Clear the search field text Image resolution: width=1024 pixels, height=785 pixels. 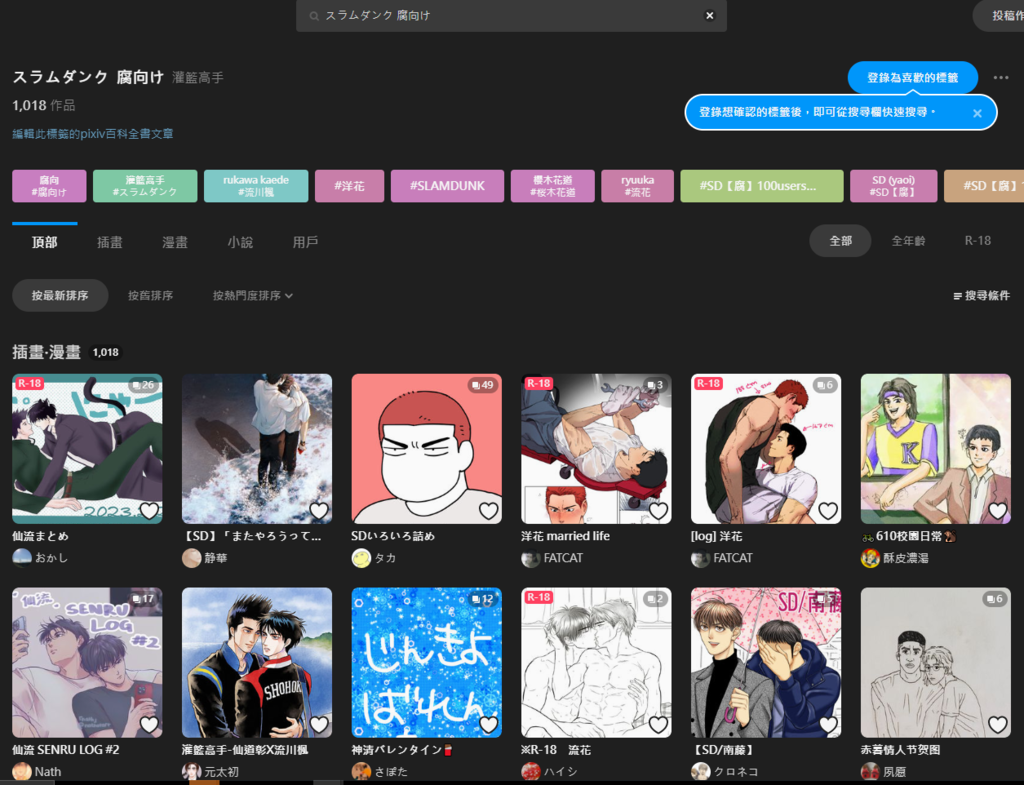coord(709,16)
